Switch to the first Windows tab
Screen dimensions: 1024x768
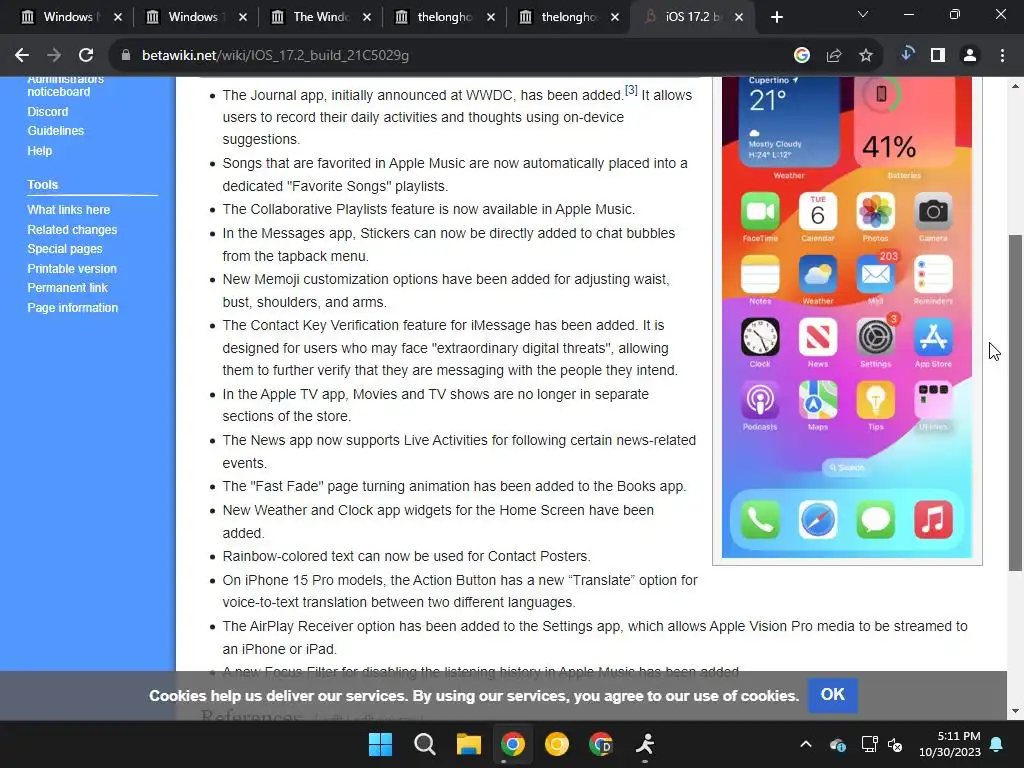click(x=63, y=17)
